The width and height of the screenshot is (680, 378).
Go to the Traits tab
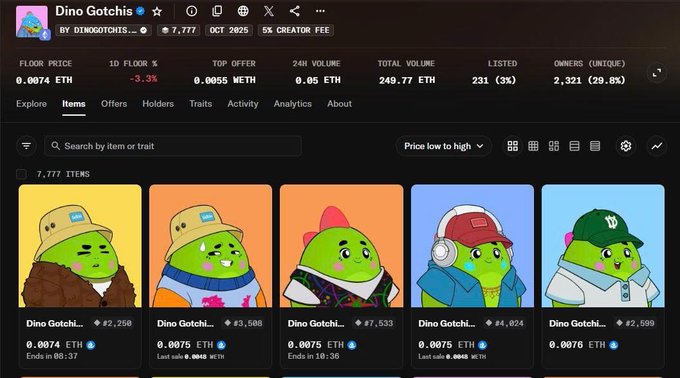point(200,104)
